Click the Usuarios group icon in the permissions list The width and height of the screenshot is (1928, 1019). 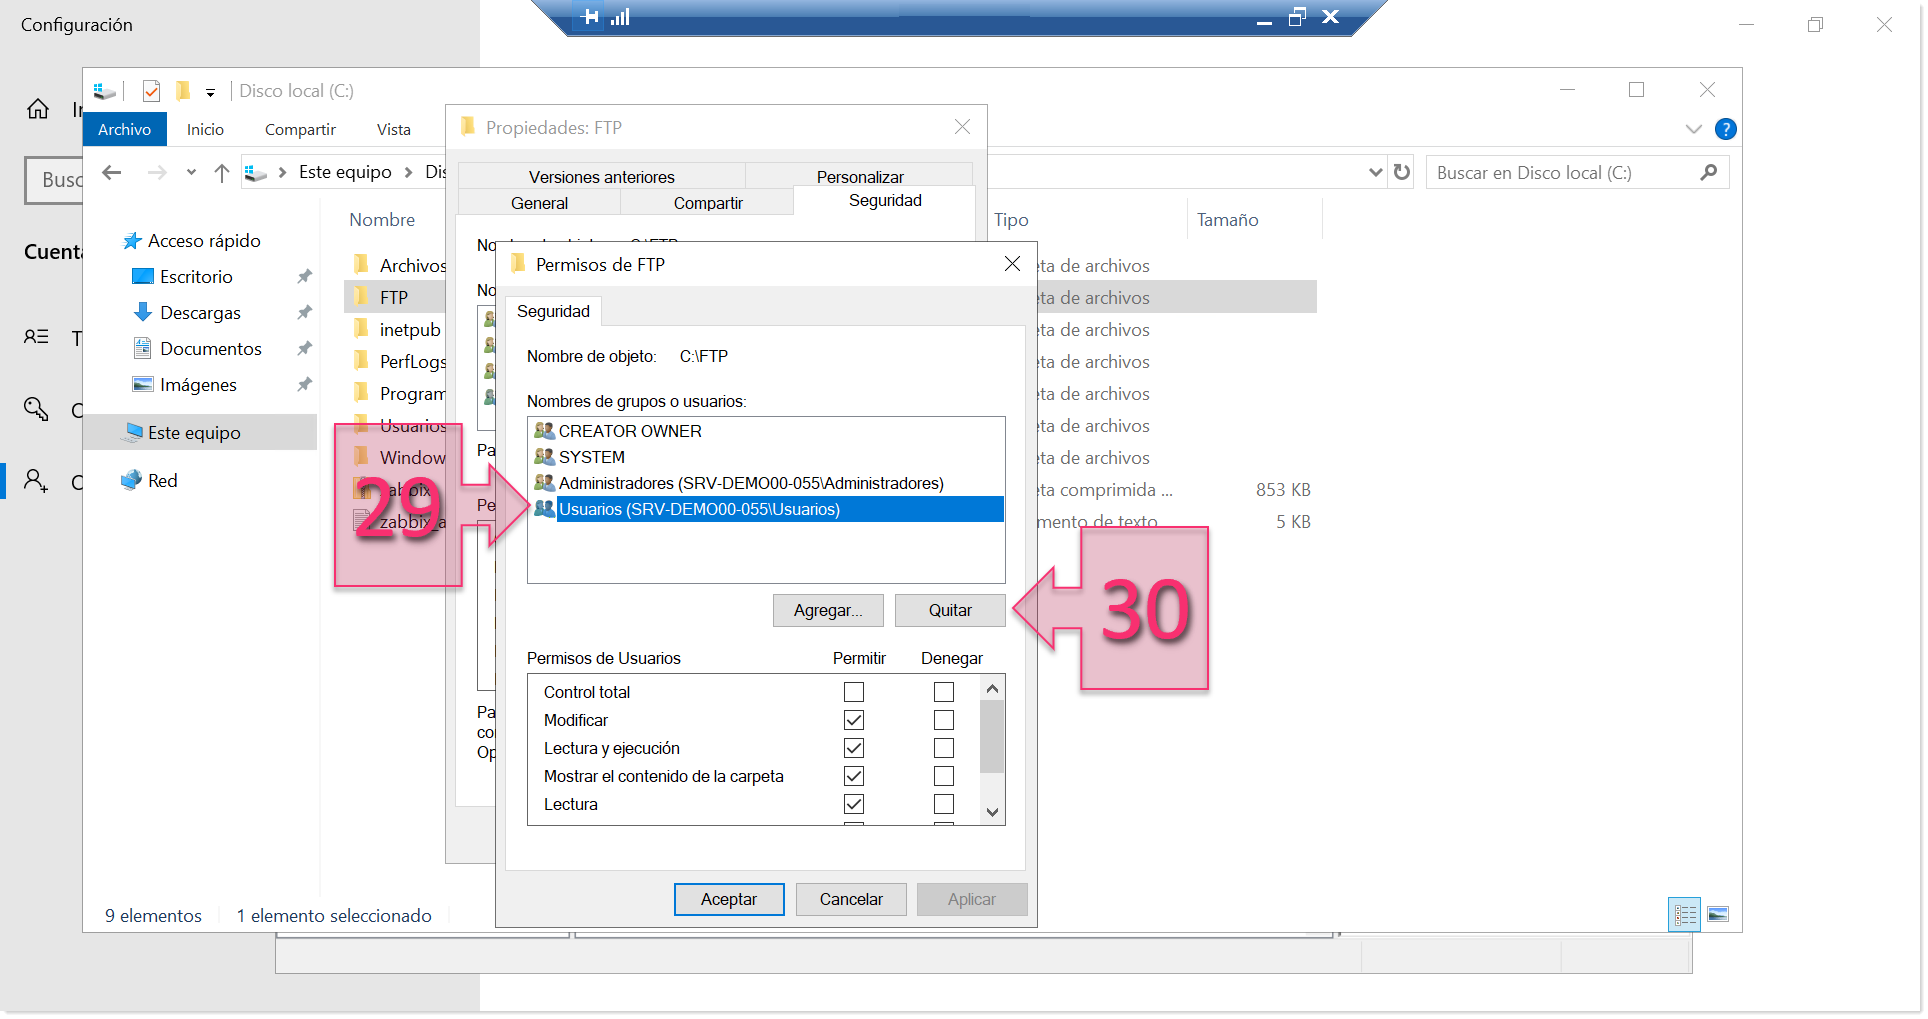[543, 509]
